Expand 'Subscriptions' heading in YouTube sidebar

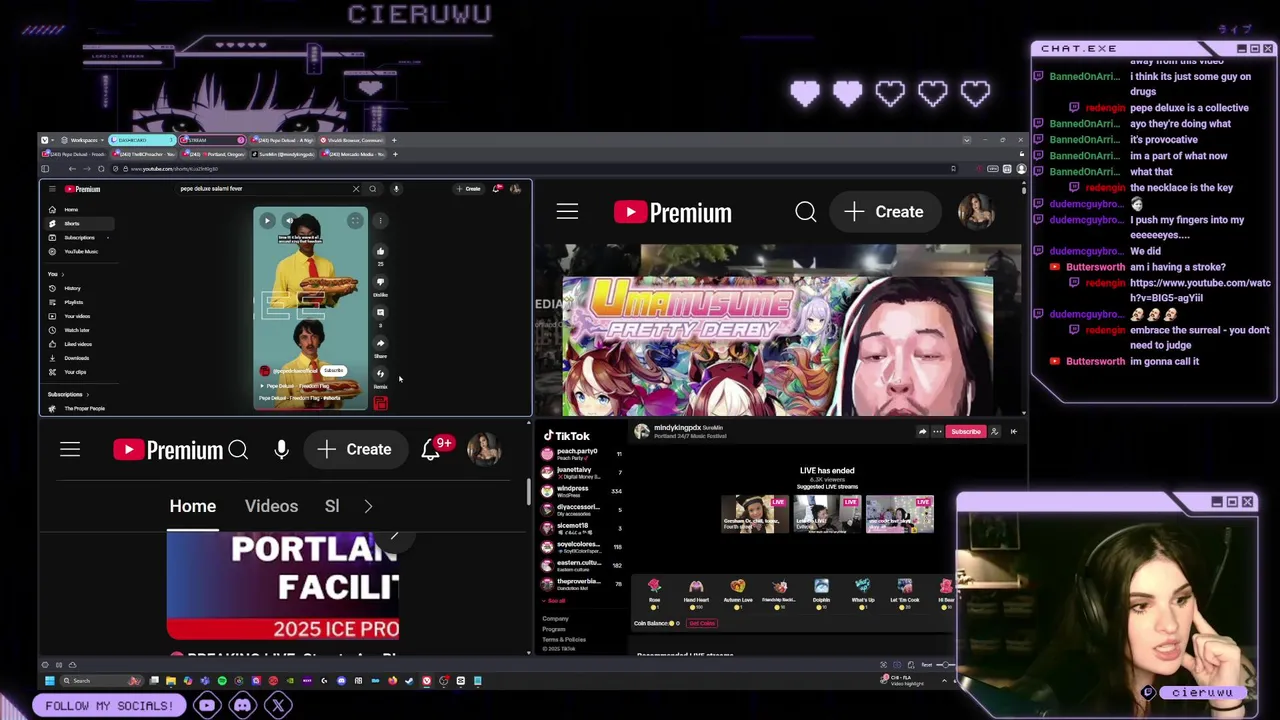(68, 395)
